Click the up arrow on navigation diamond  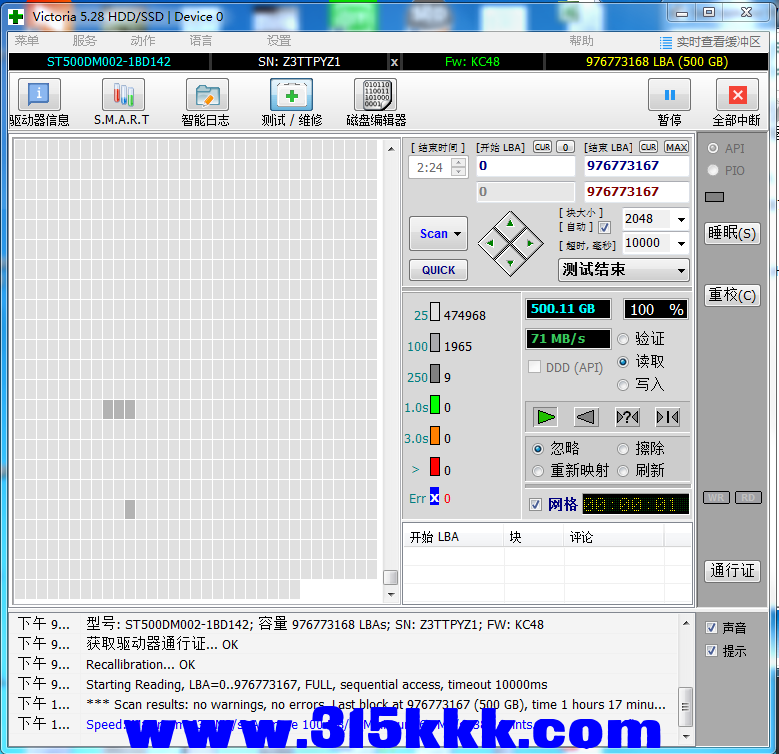point(510,224)
